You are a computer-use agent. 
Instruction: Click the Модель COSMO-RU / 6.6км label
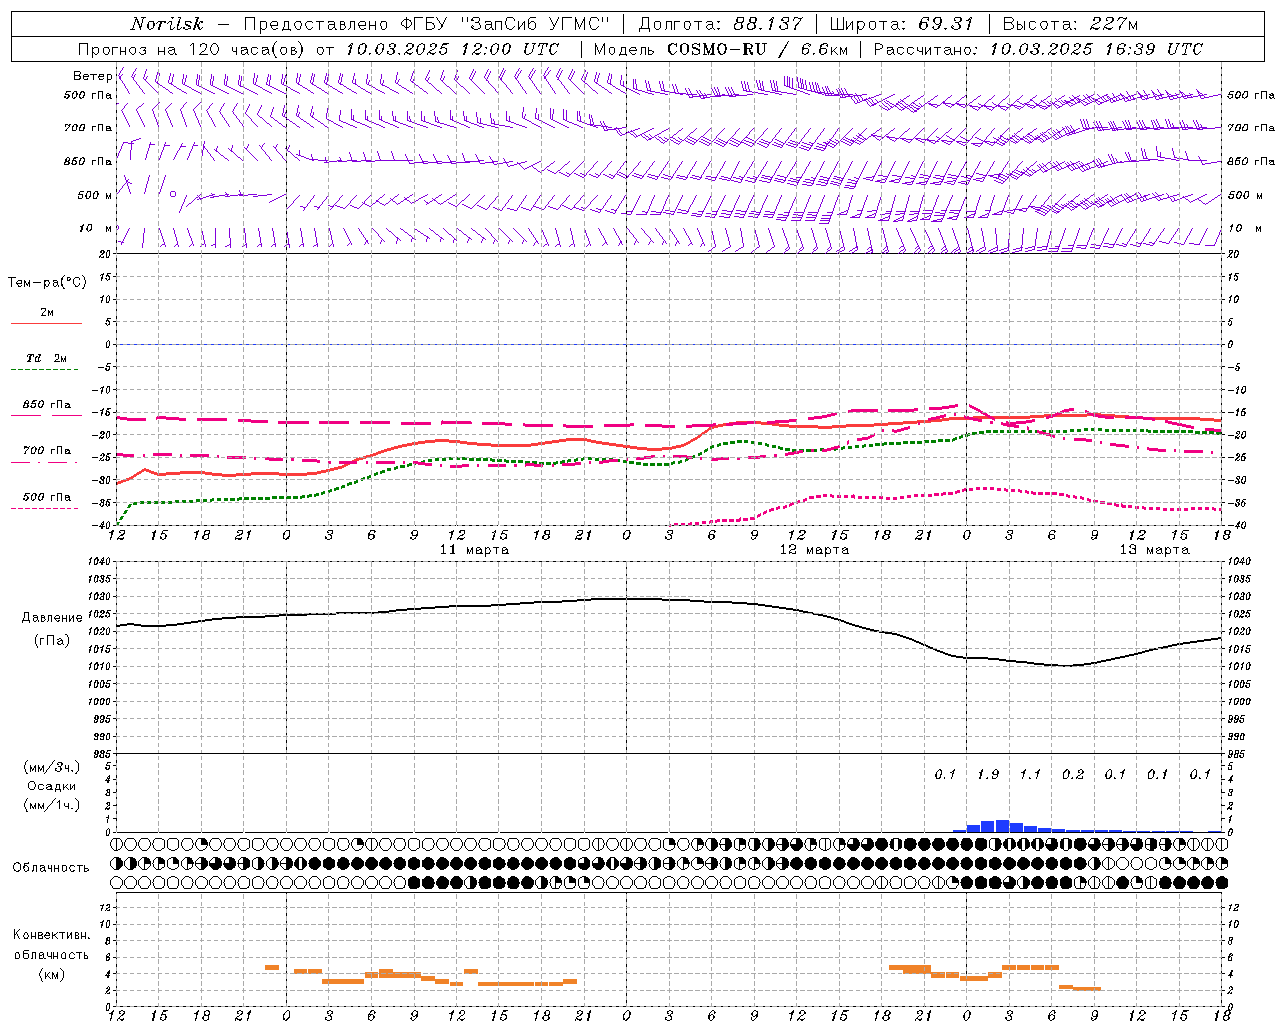coord(721,49)
